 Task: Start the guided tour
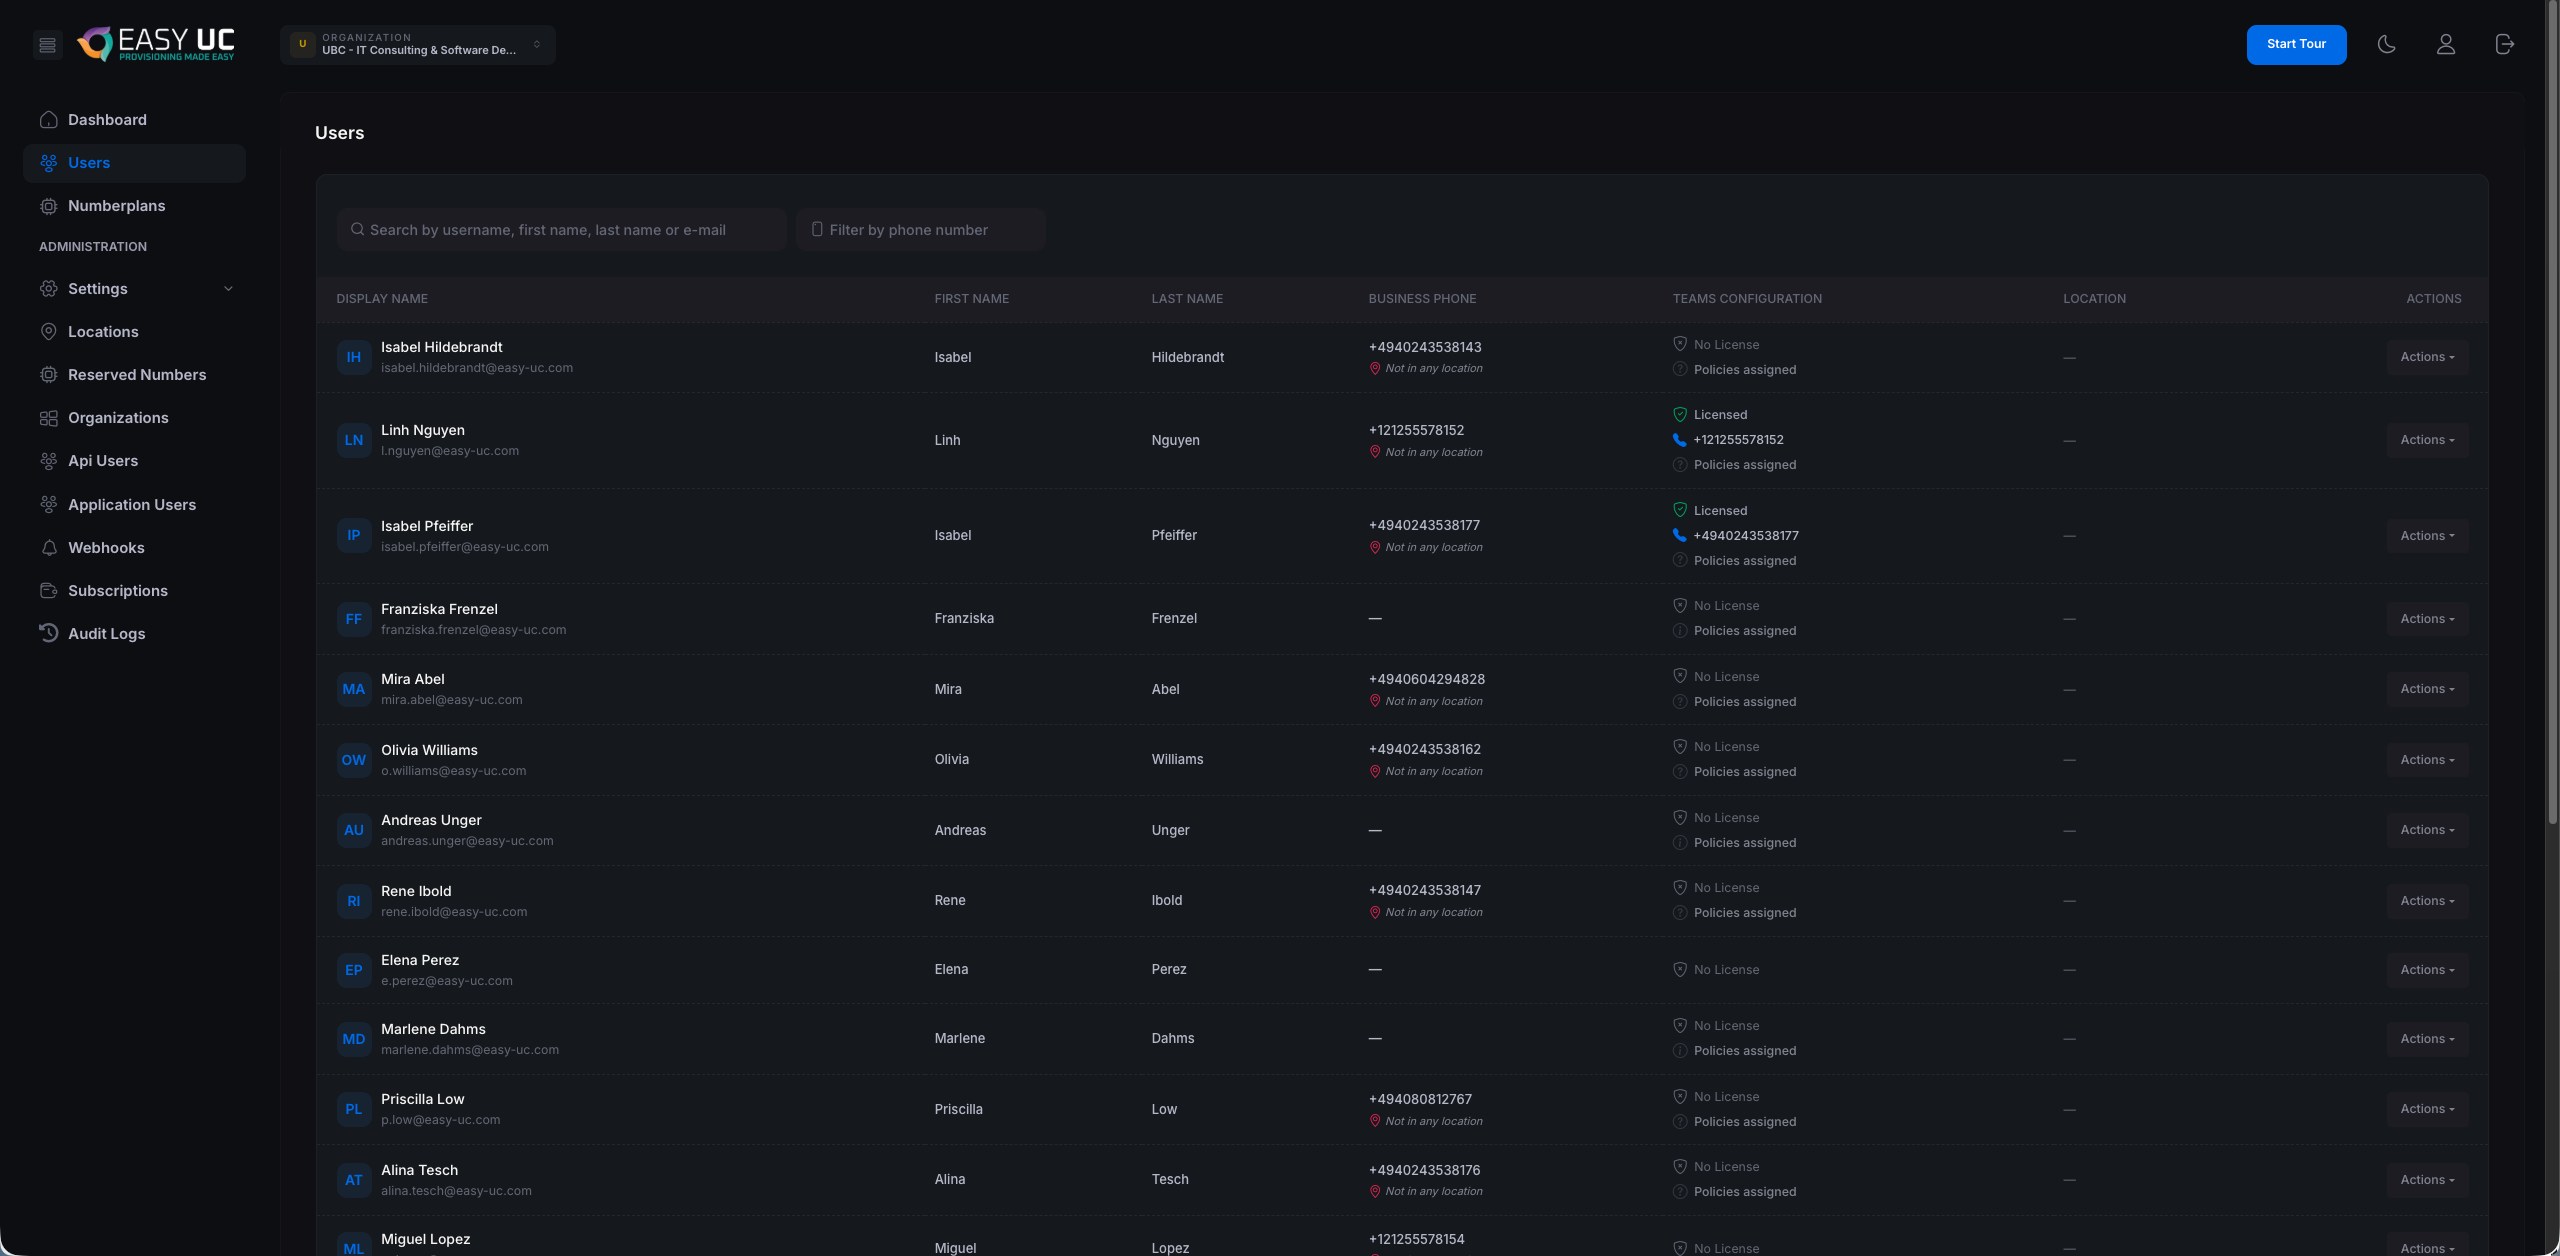tap(2296, 44)
